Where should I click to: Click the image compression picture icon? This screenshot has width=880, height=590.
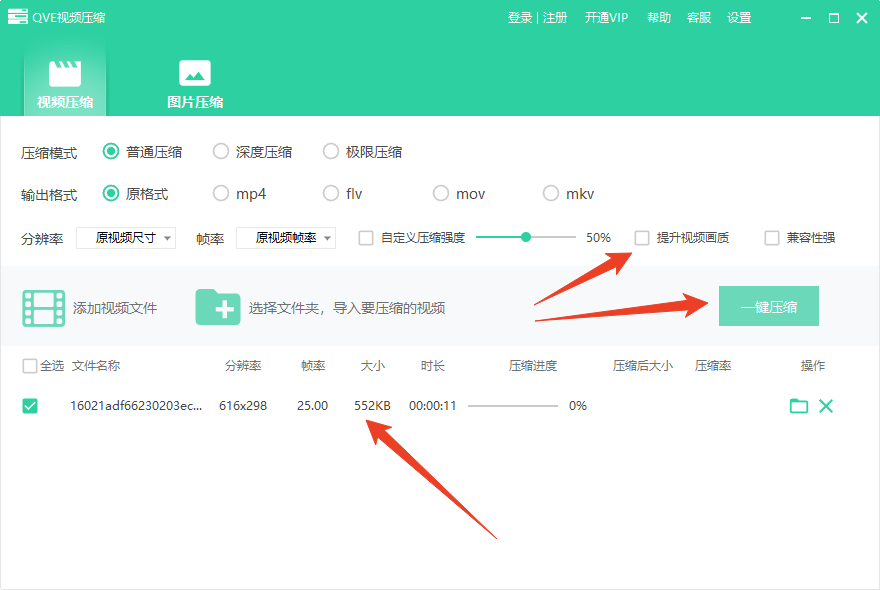pyautogui.click(x=194, y=73)
